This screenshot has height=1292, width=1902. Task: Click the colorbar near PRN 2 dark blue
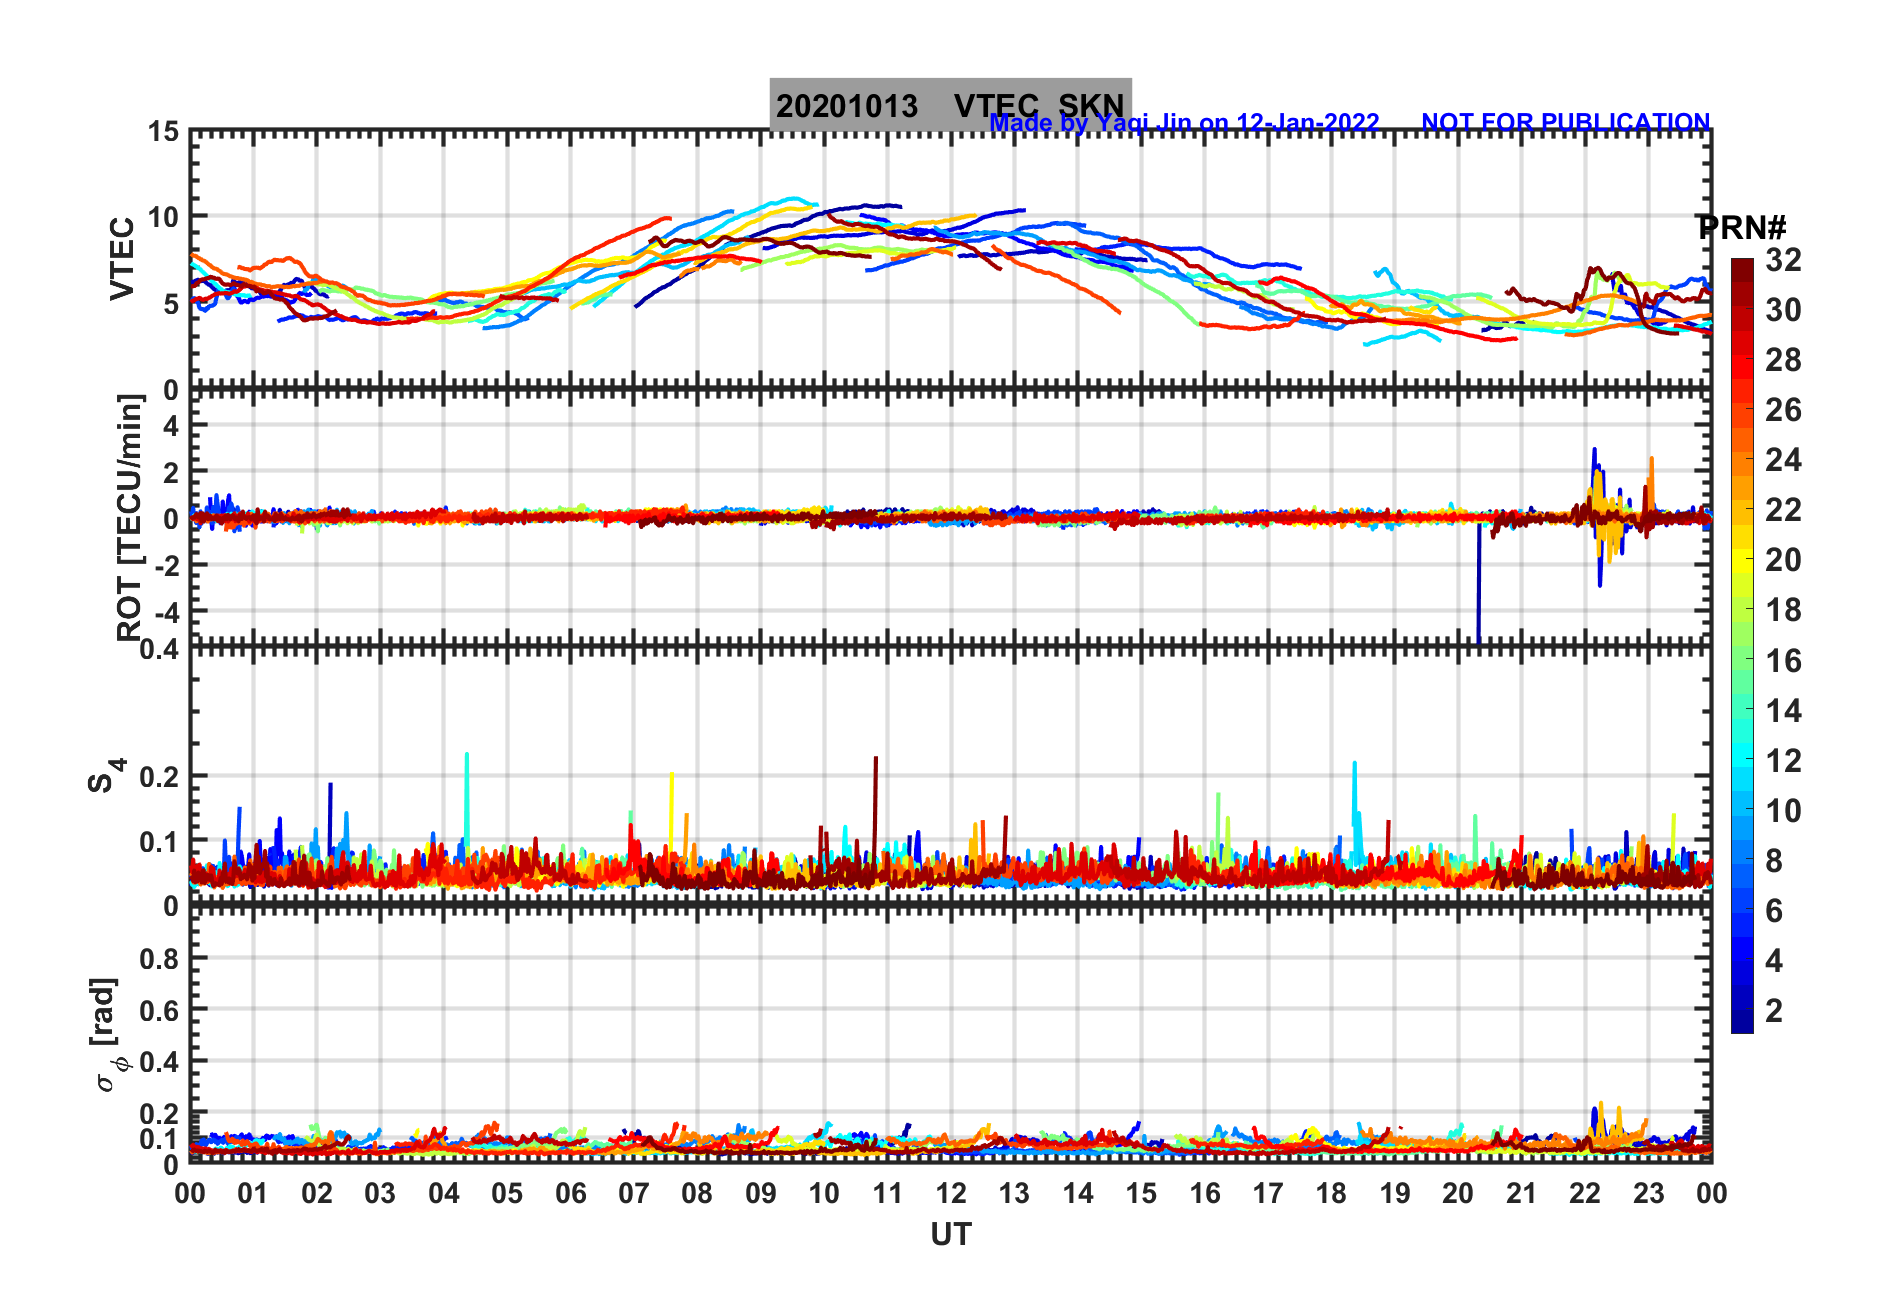[1742, 1011]
